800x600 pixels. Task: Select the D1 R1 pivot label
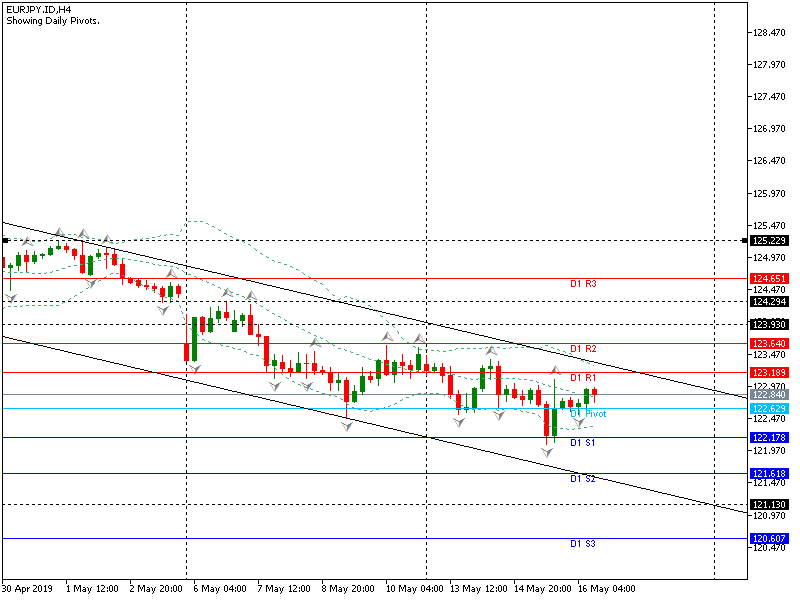[x=583, y=378]
